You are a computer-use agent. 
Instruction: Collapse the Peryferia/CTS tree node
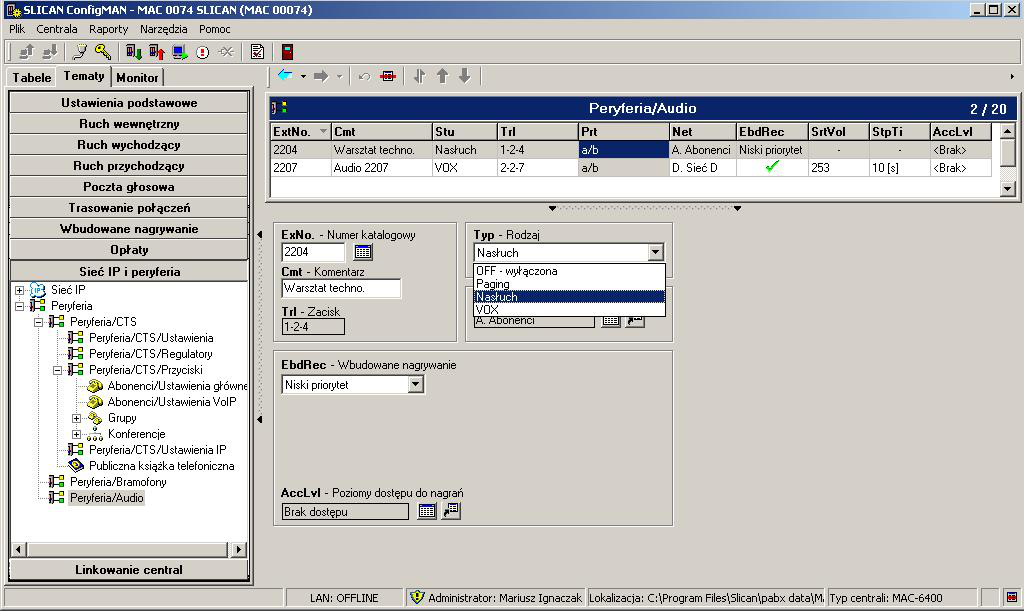click(x=39, y=322)
